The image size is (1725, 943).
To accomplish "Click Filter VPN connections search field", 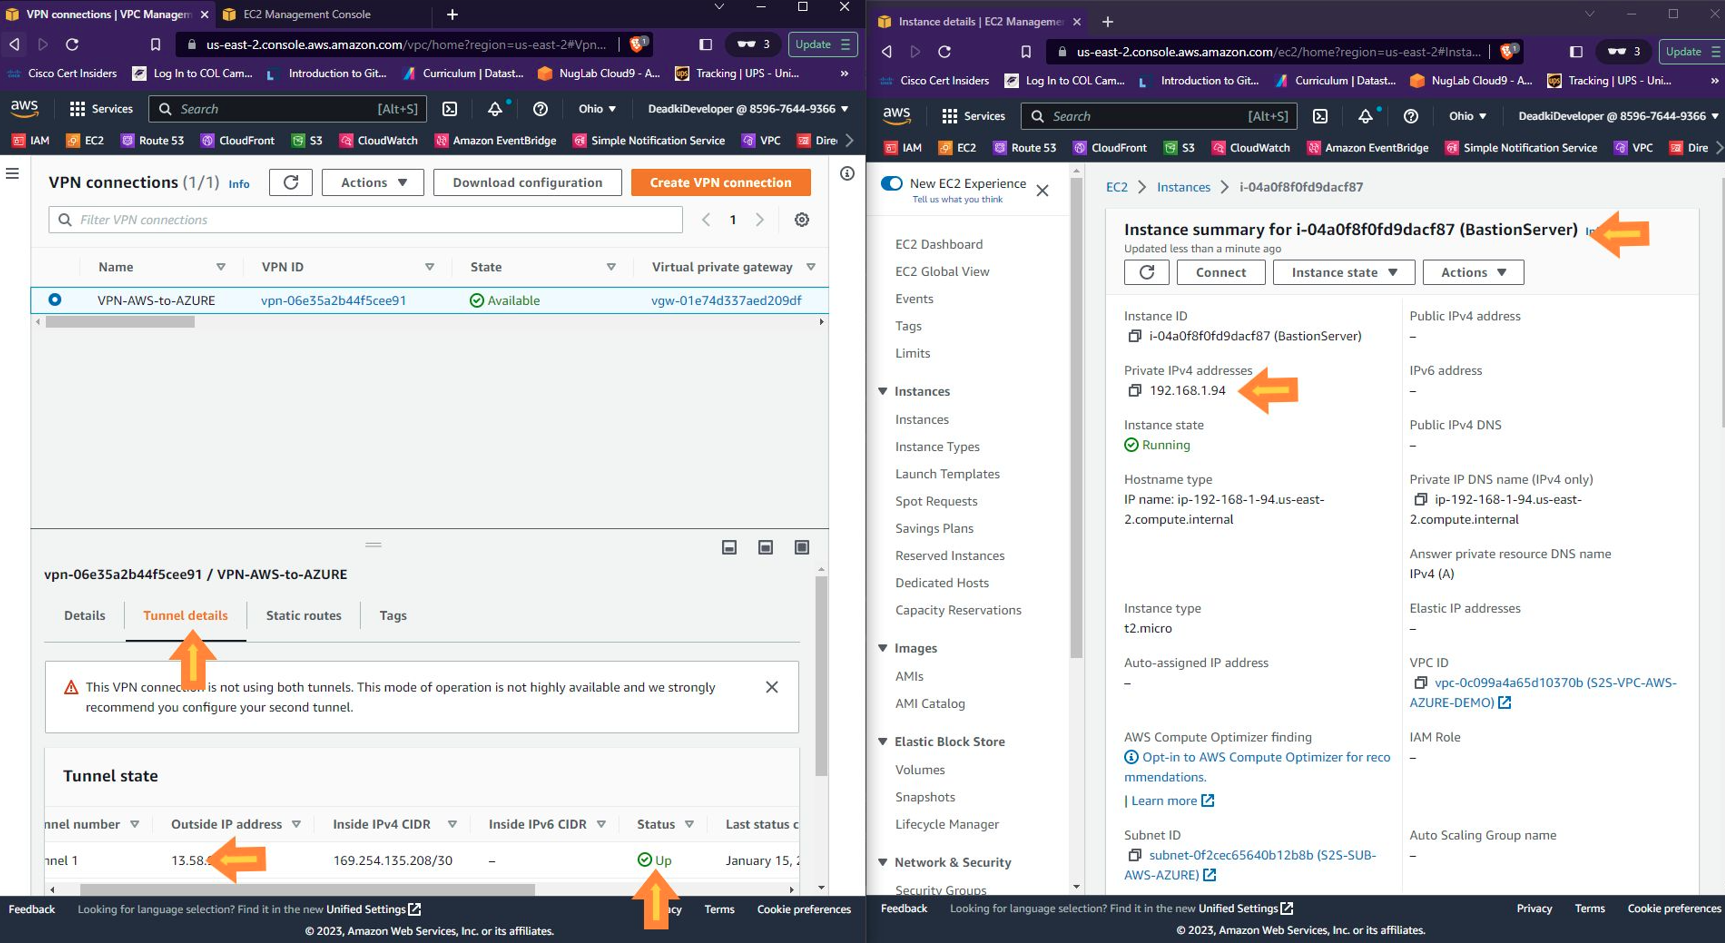I will click(x=366, y=220).
